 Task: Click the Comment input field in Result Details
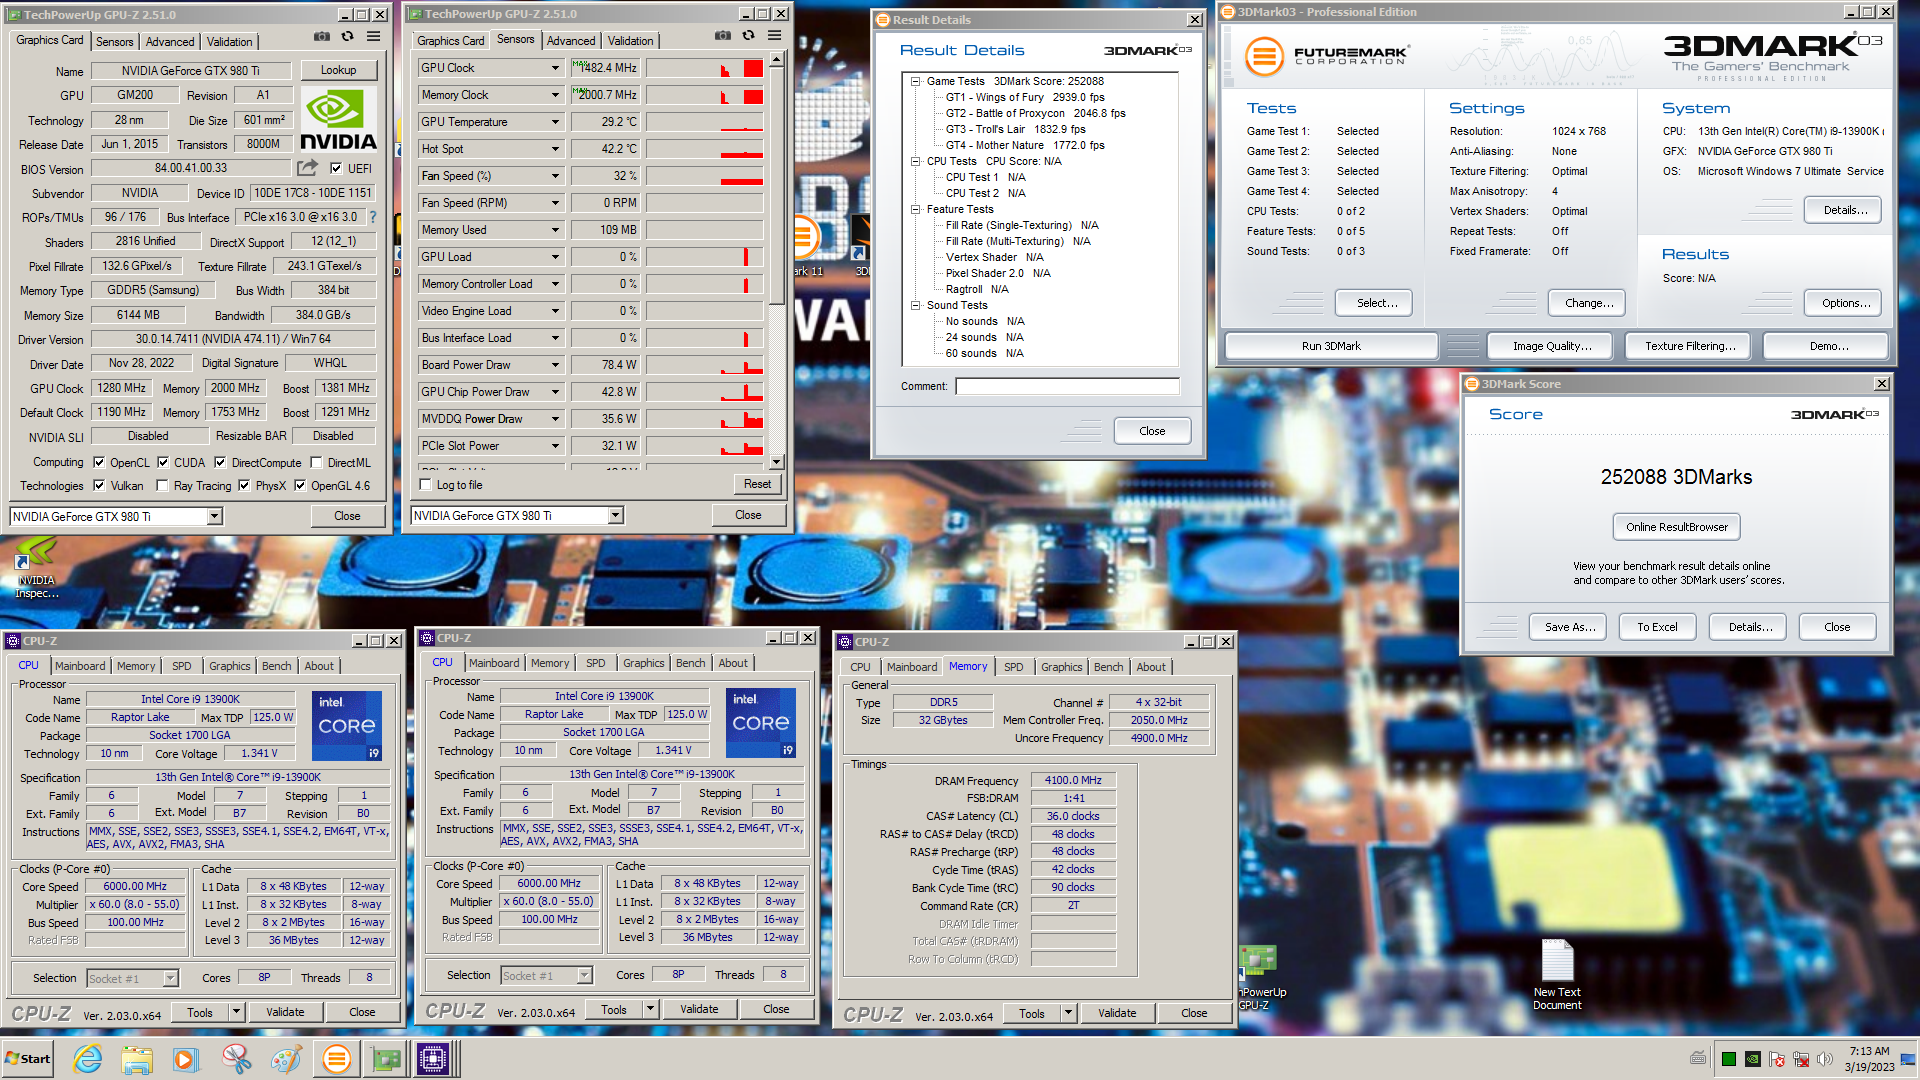[x=1067, y=386]
